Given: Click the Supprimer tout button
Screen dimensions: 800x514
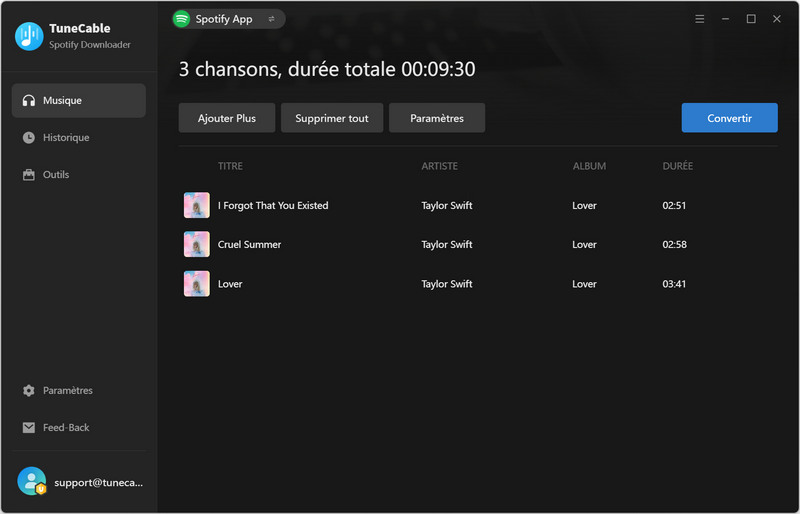Looking at the screenshot, I should [x=332, y=118].
